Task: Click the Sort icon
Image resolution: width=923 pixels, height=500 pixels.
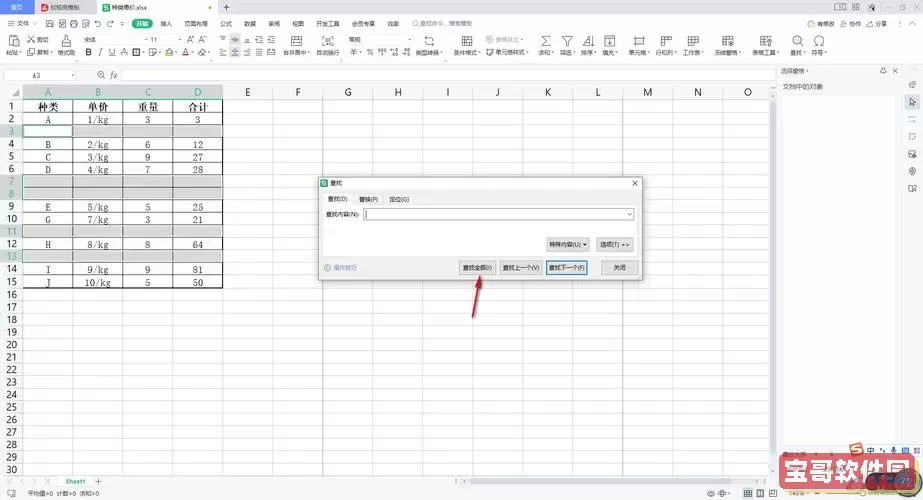Action: point(588,41)
